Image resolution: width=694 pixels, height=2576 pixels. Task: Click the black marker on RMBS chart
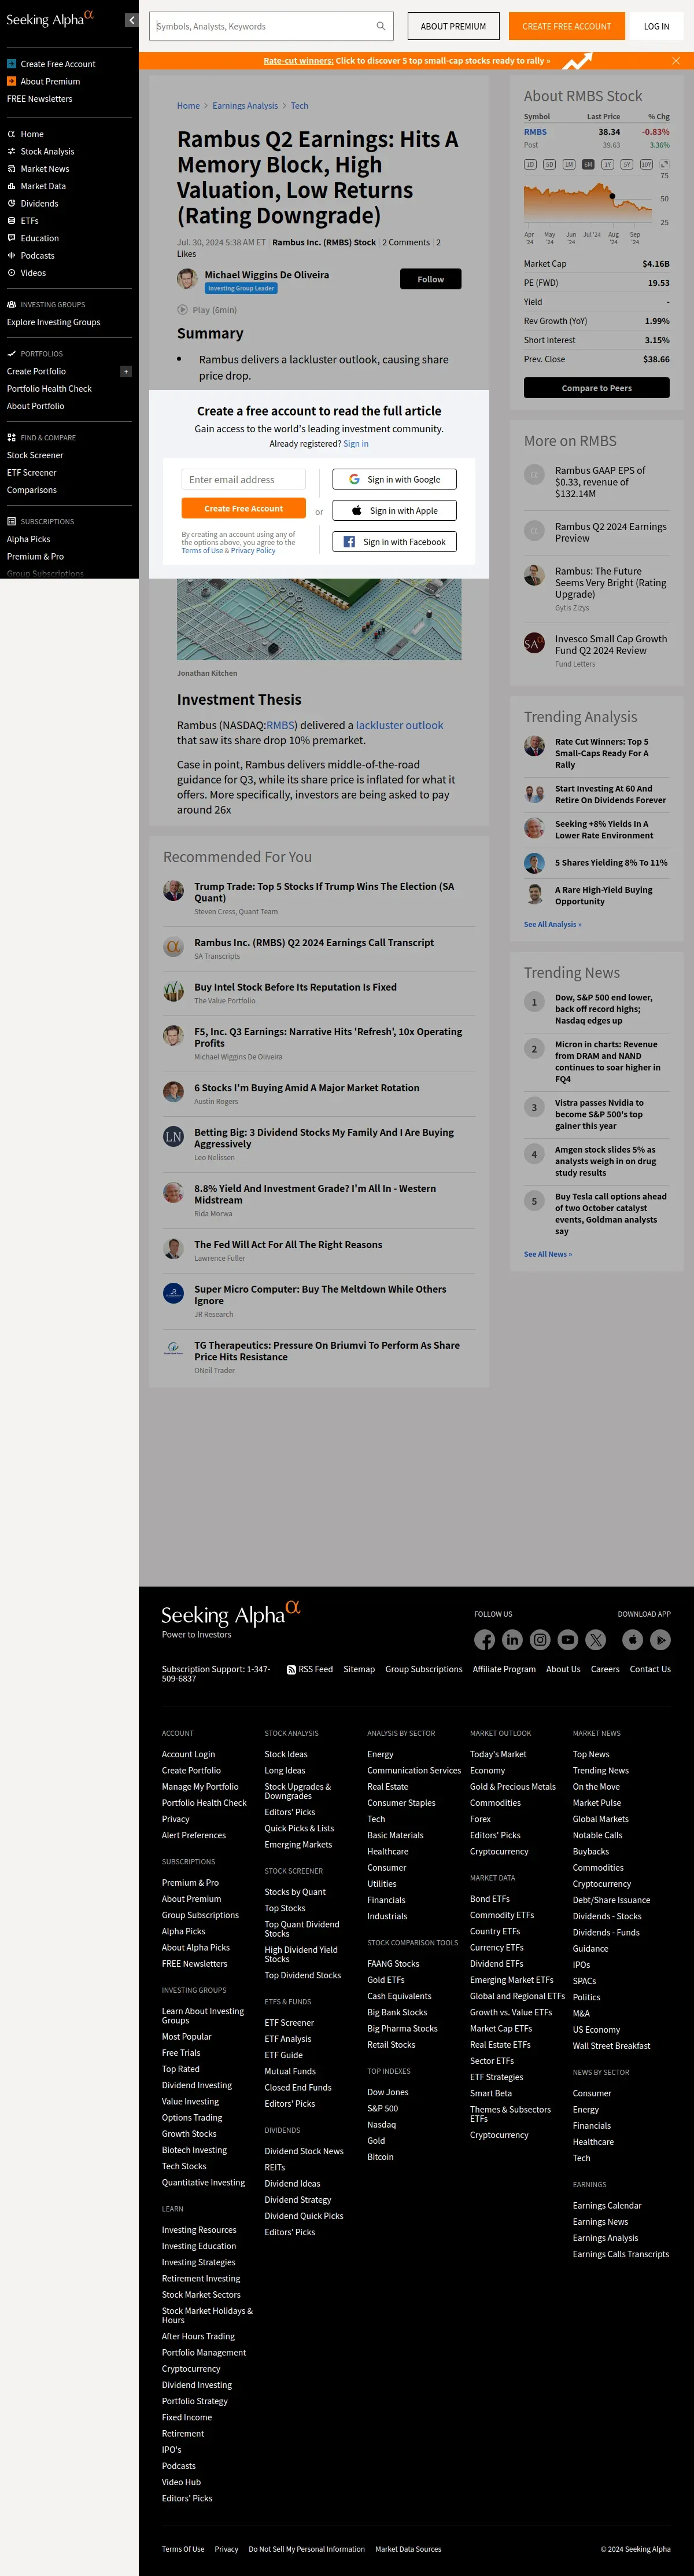click(612, 196)
